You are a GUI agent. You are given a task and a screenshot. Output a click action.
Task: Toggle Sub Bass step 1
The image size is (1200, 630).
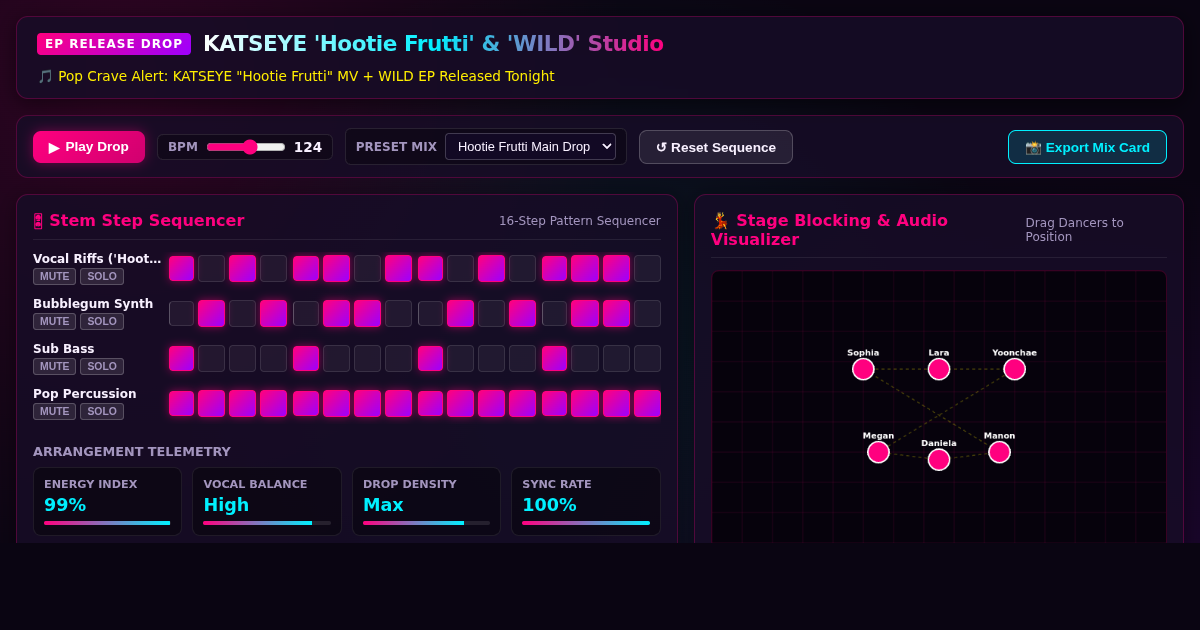click(182, 358)
